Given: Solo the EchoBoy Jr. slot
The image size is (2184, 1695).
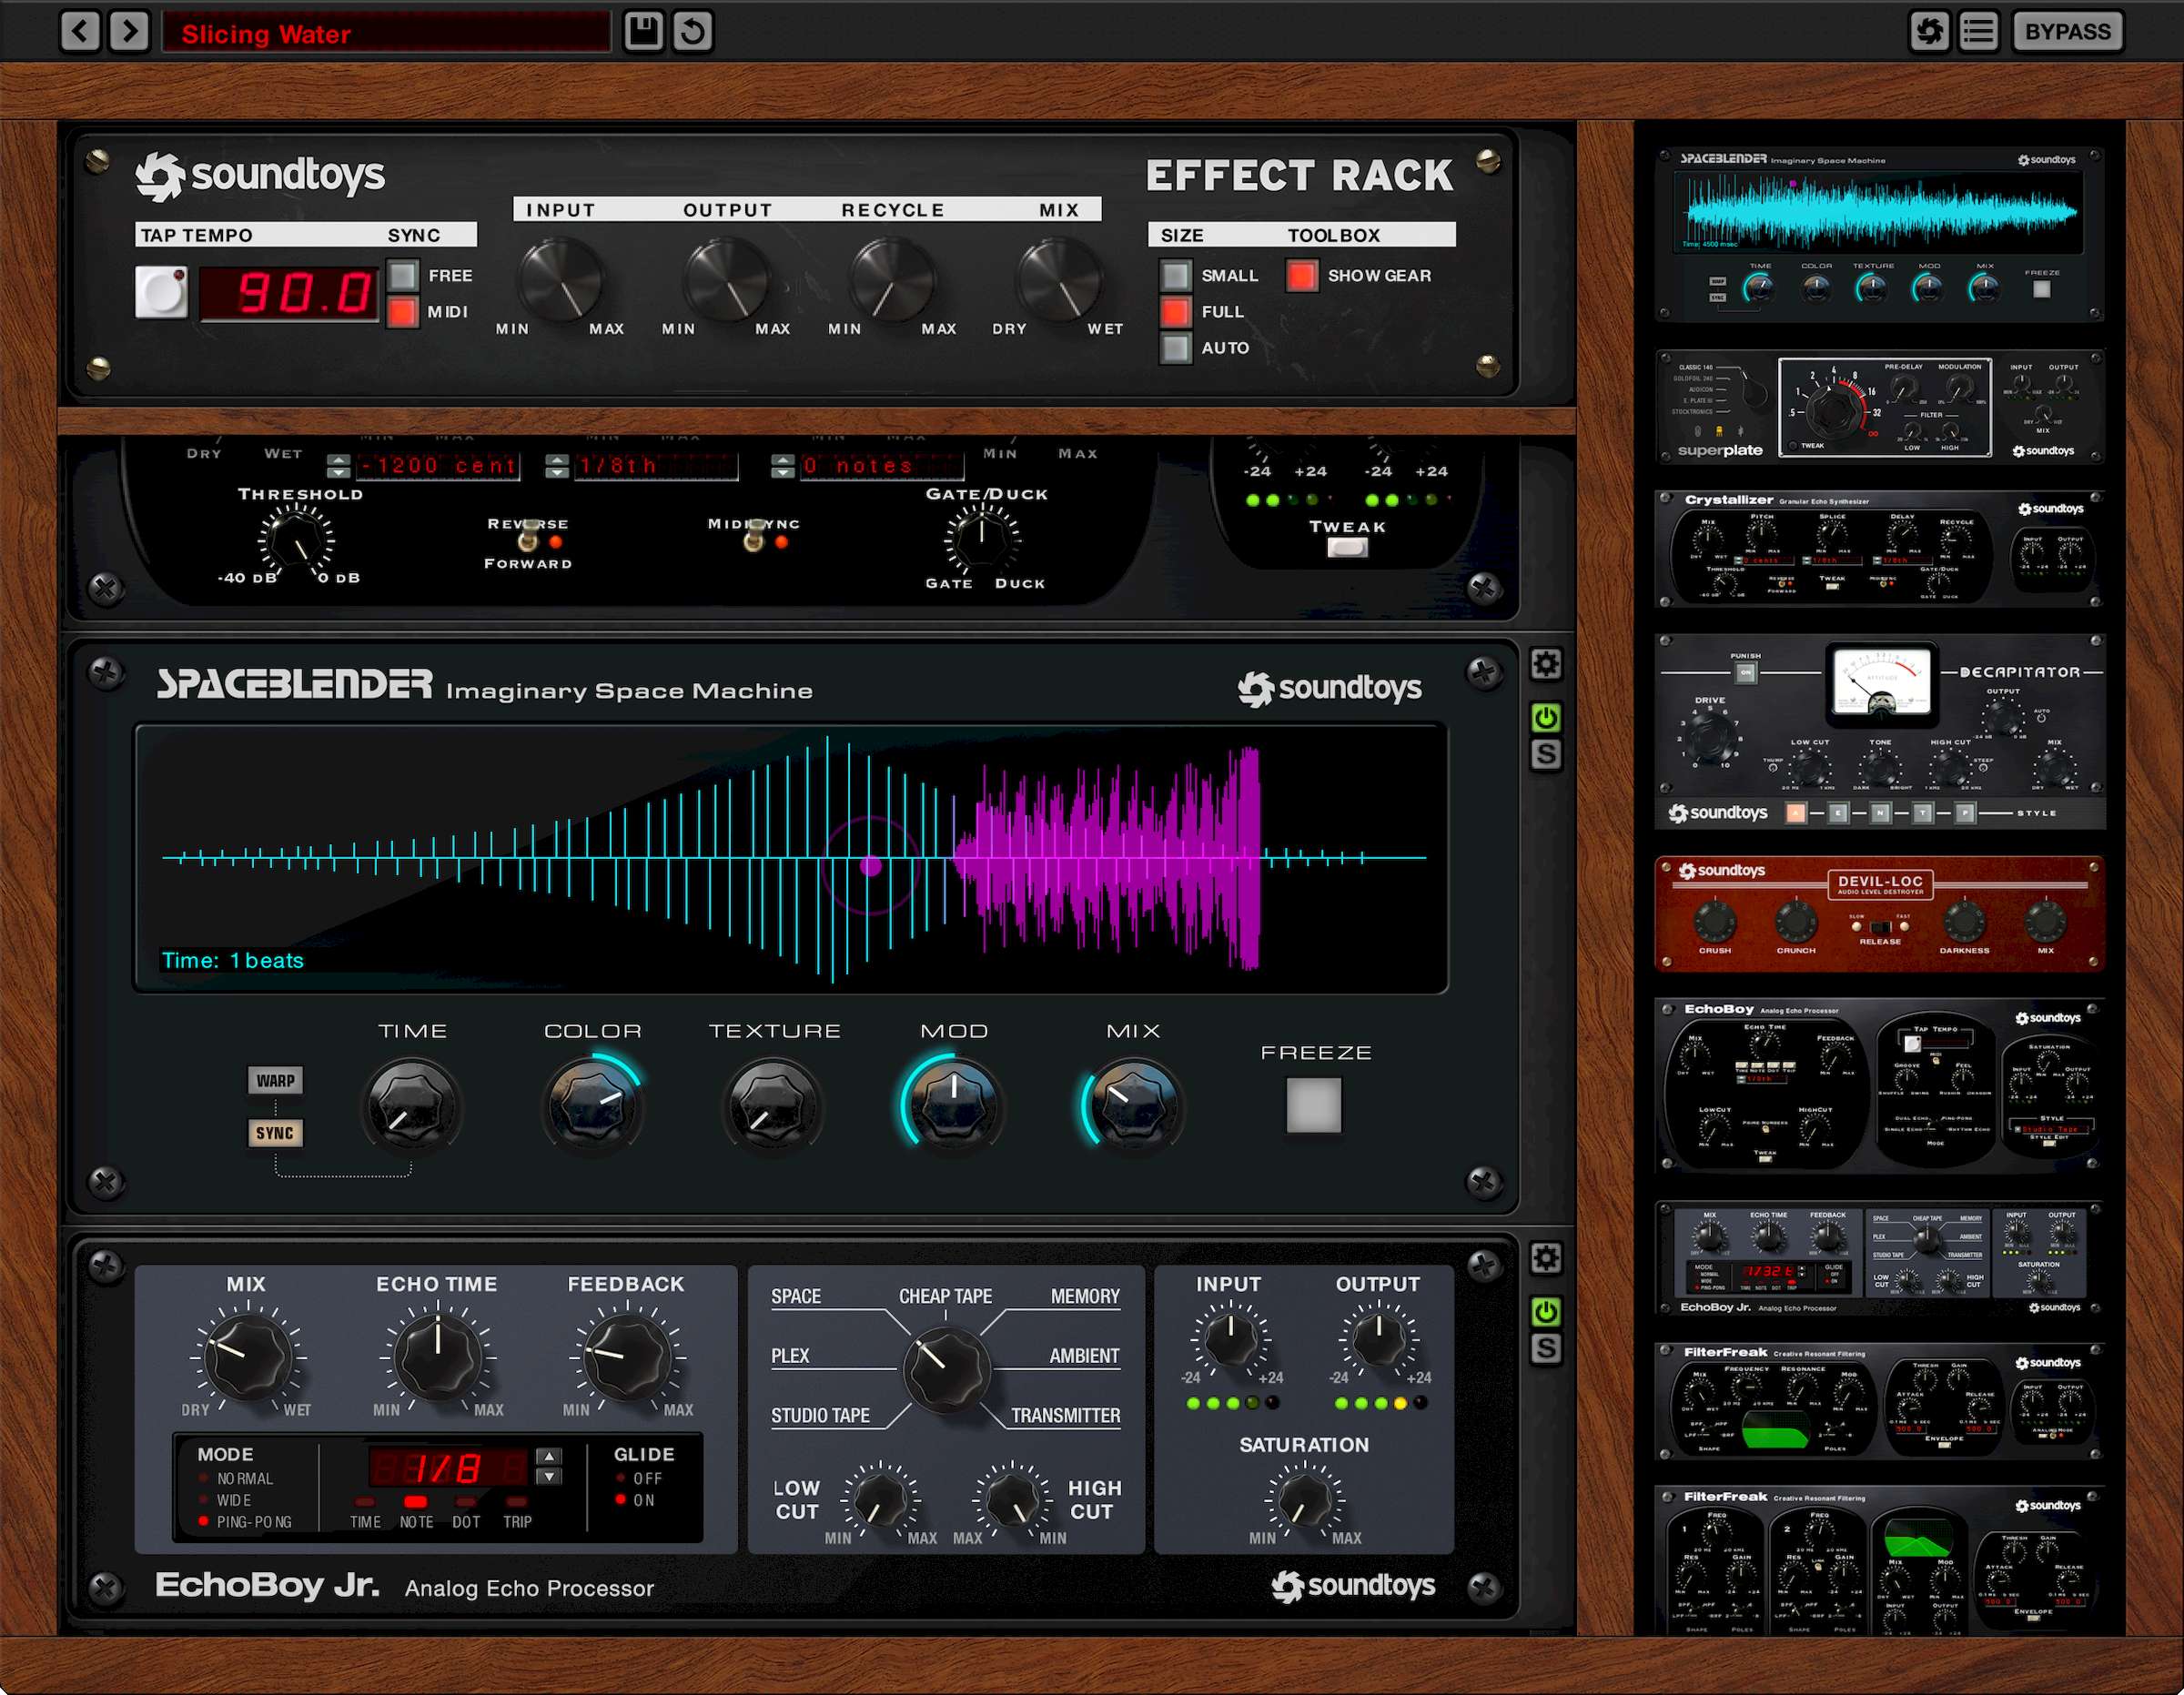Looking at the screenshot, I should point(1545,1349).
